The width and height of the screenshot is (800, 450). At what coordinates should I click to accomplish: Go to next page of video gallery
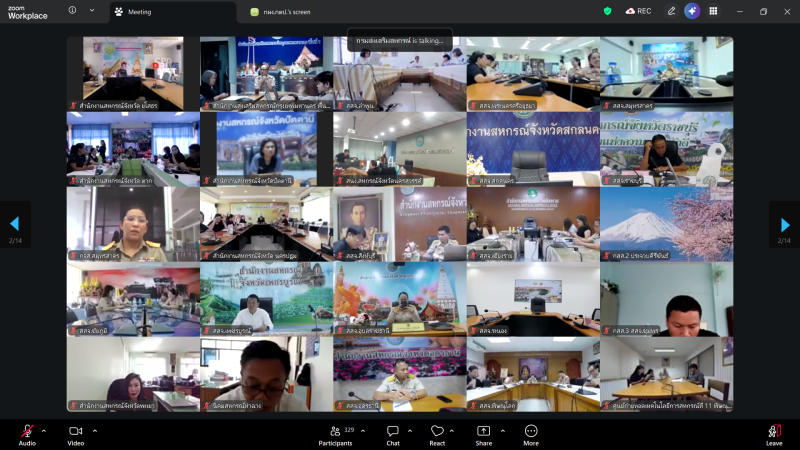(785, 224)
